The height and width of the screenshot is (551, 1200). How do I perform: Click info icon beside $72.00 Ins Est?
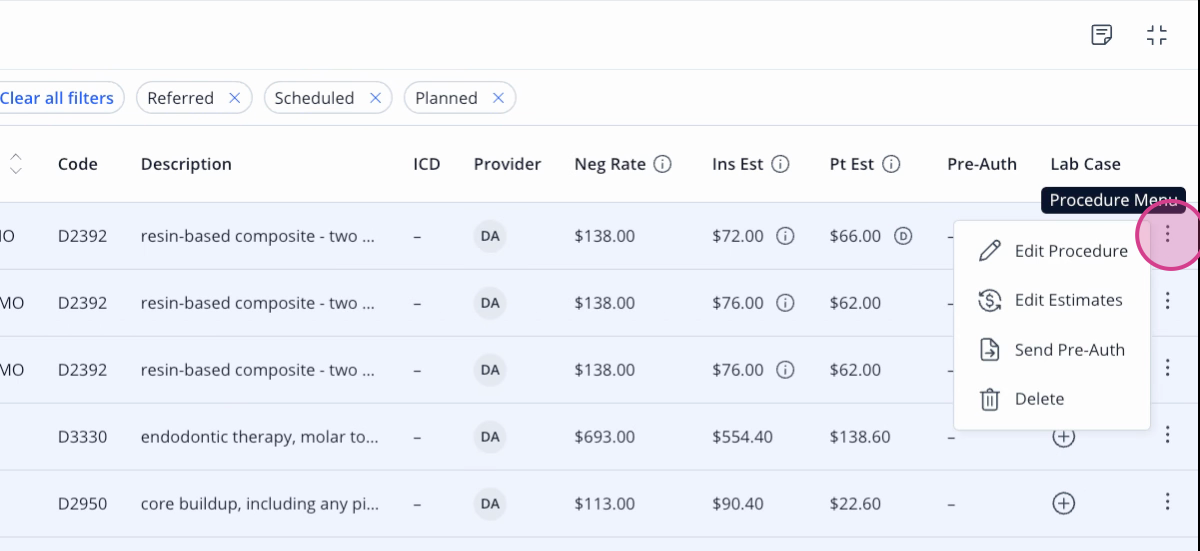tap(785, 237)
